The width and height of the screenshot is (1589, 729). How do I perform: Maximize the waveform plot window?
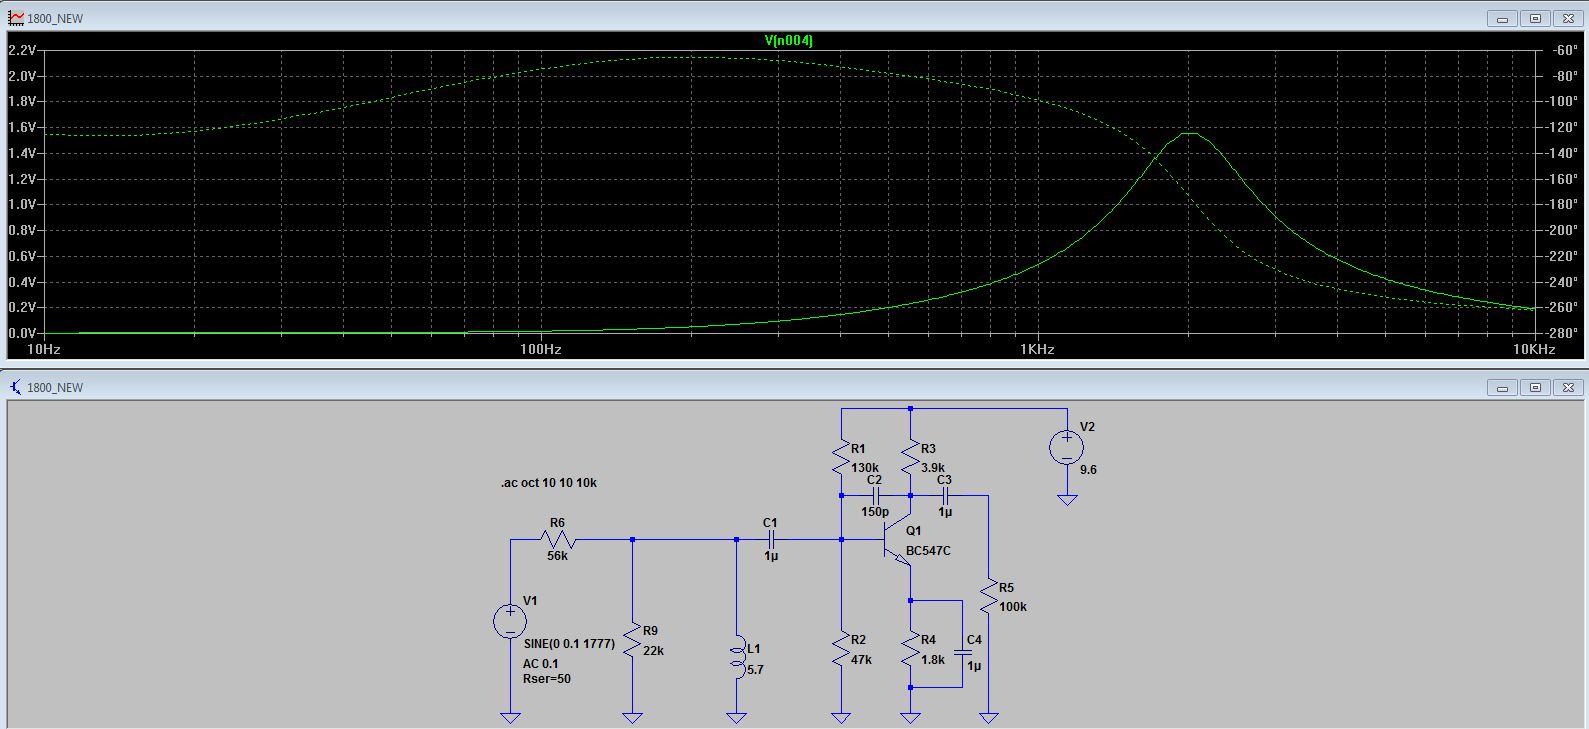coord(1536,18)
